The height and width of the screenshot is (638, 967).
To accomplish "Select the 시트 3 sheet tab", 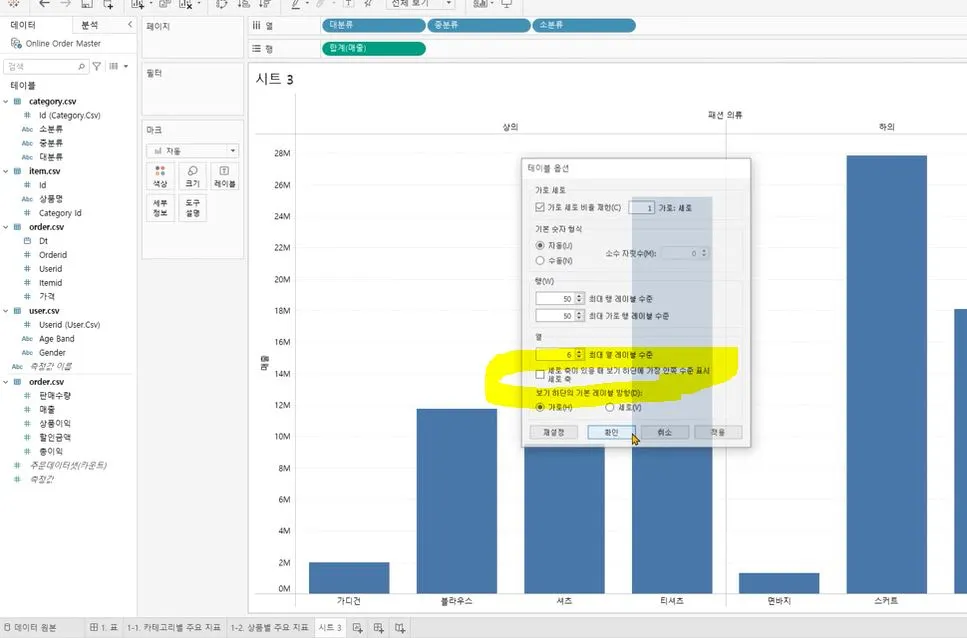I will pos(330,628).
